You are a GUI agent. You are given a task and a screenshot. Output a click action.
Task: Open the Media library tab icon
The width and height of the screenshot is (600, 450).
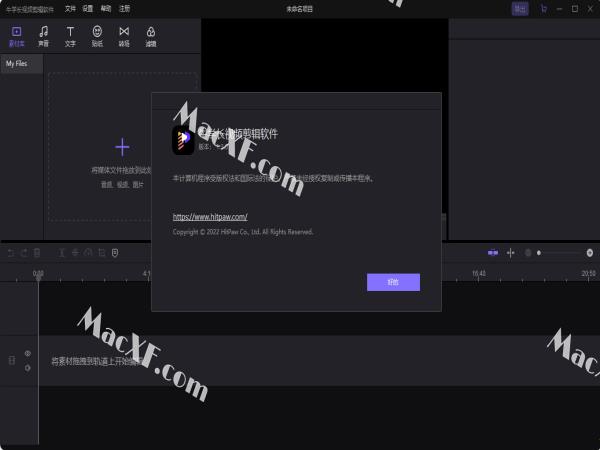(16, 36)
